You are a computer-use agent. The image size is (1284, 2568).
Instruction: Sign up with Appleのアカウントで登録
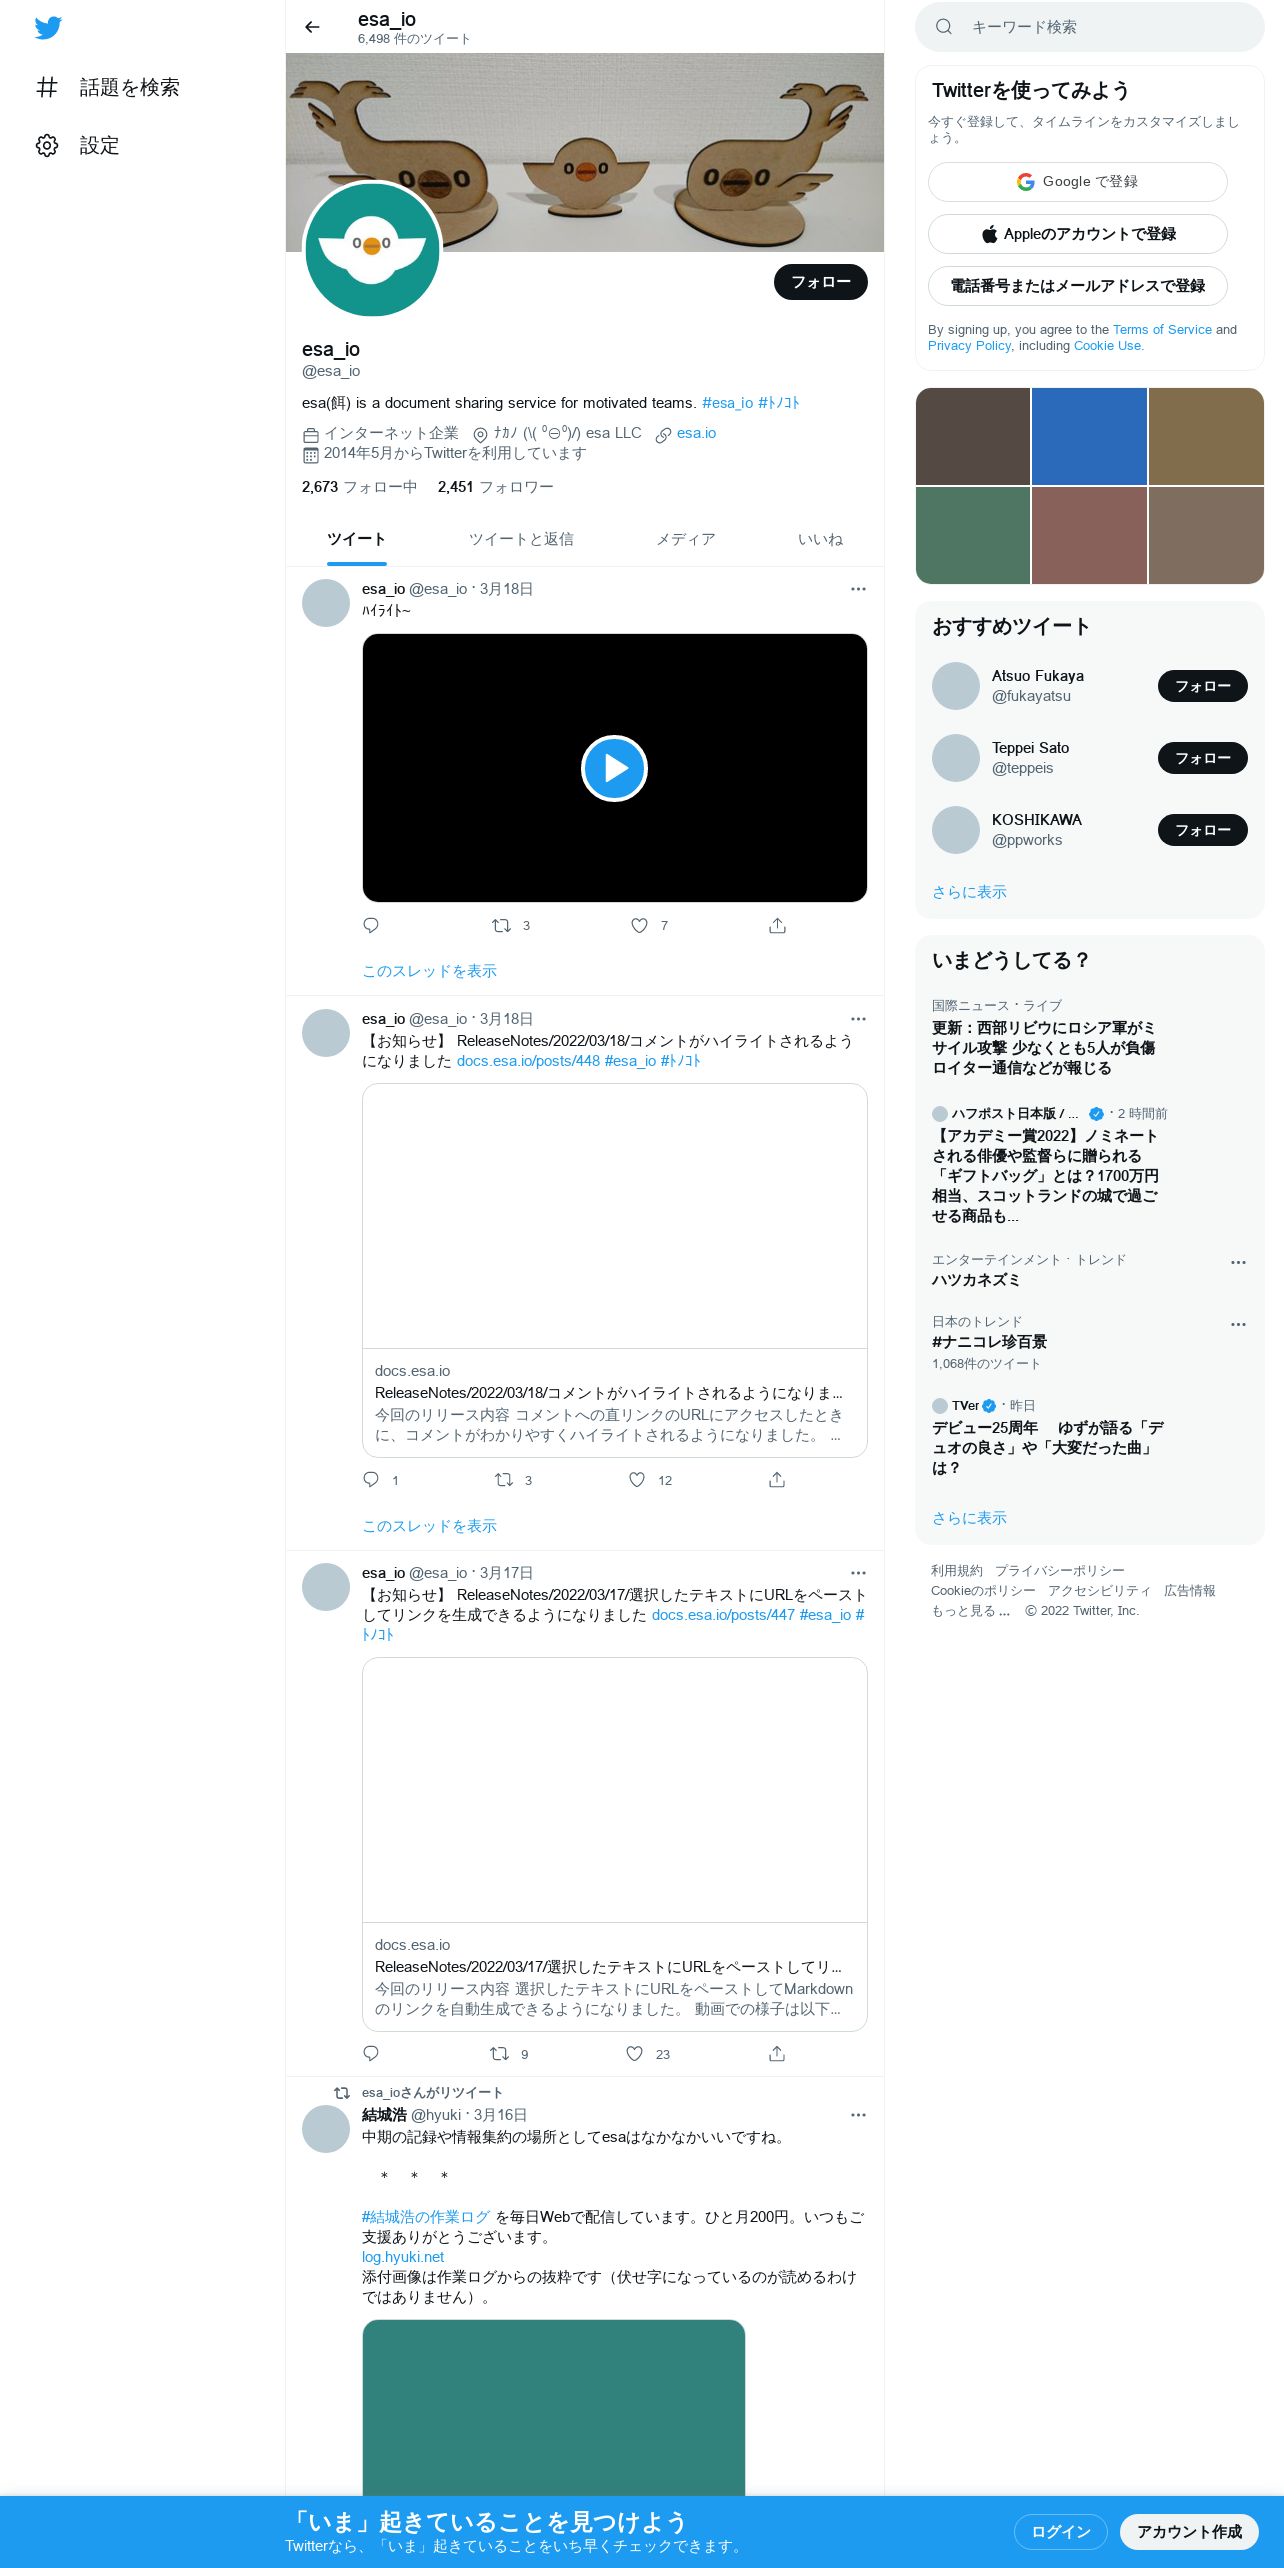[x=1078, y=234]
